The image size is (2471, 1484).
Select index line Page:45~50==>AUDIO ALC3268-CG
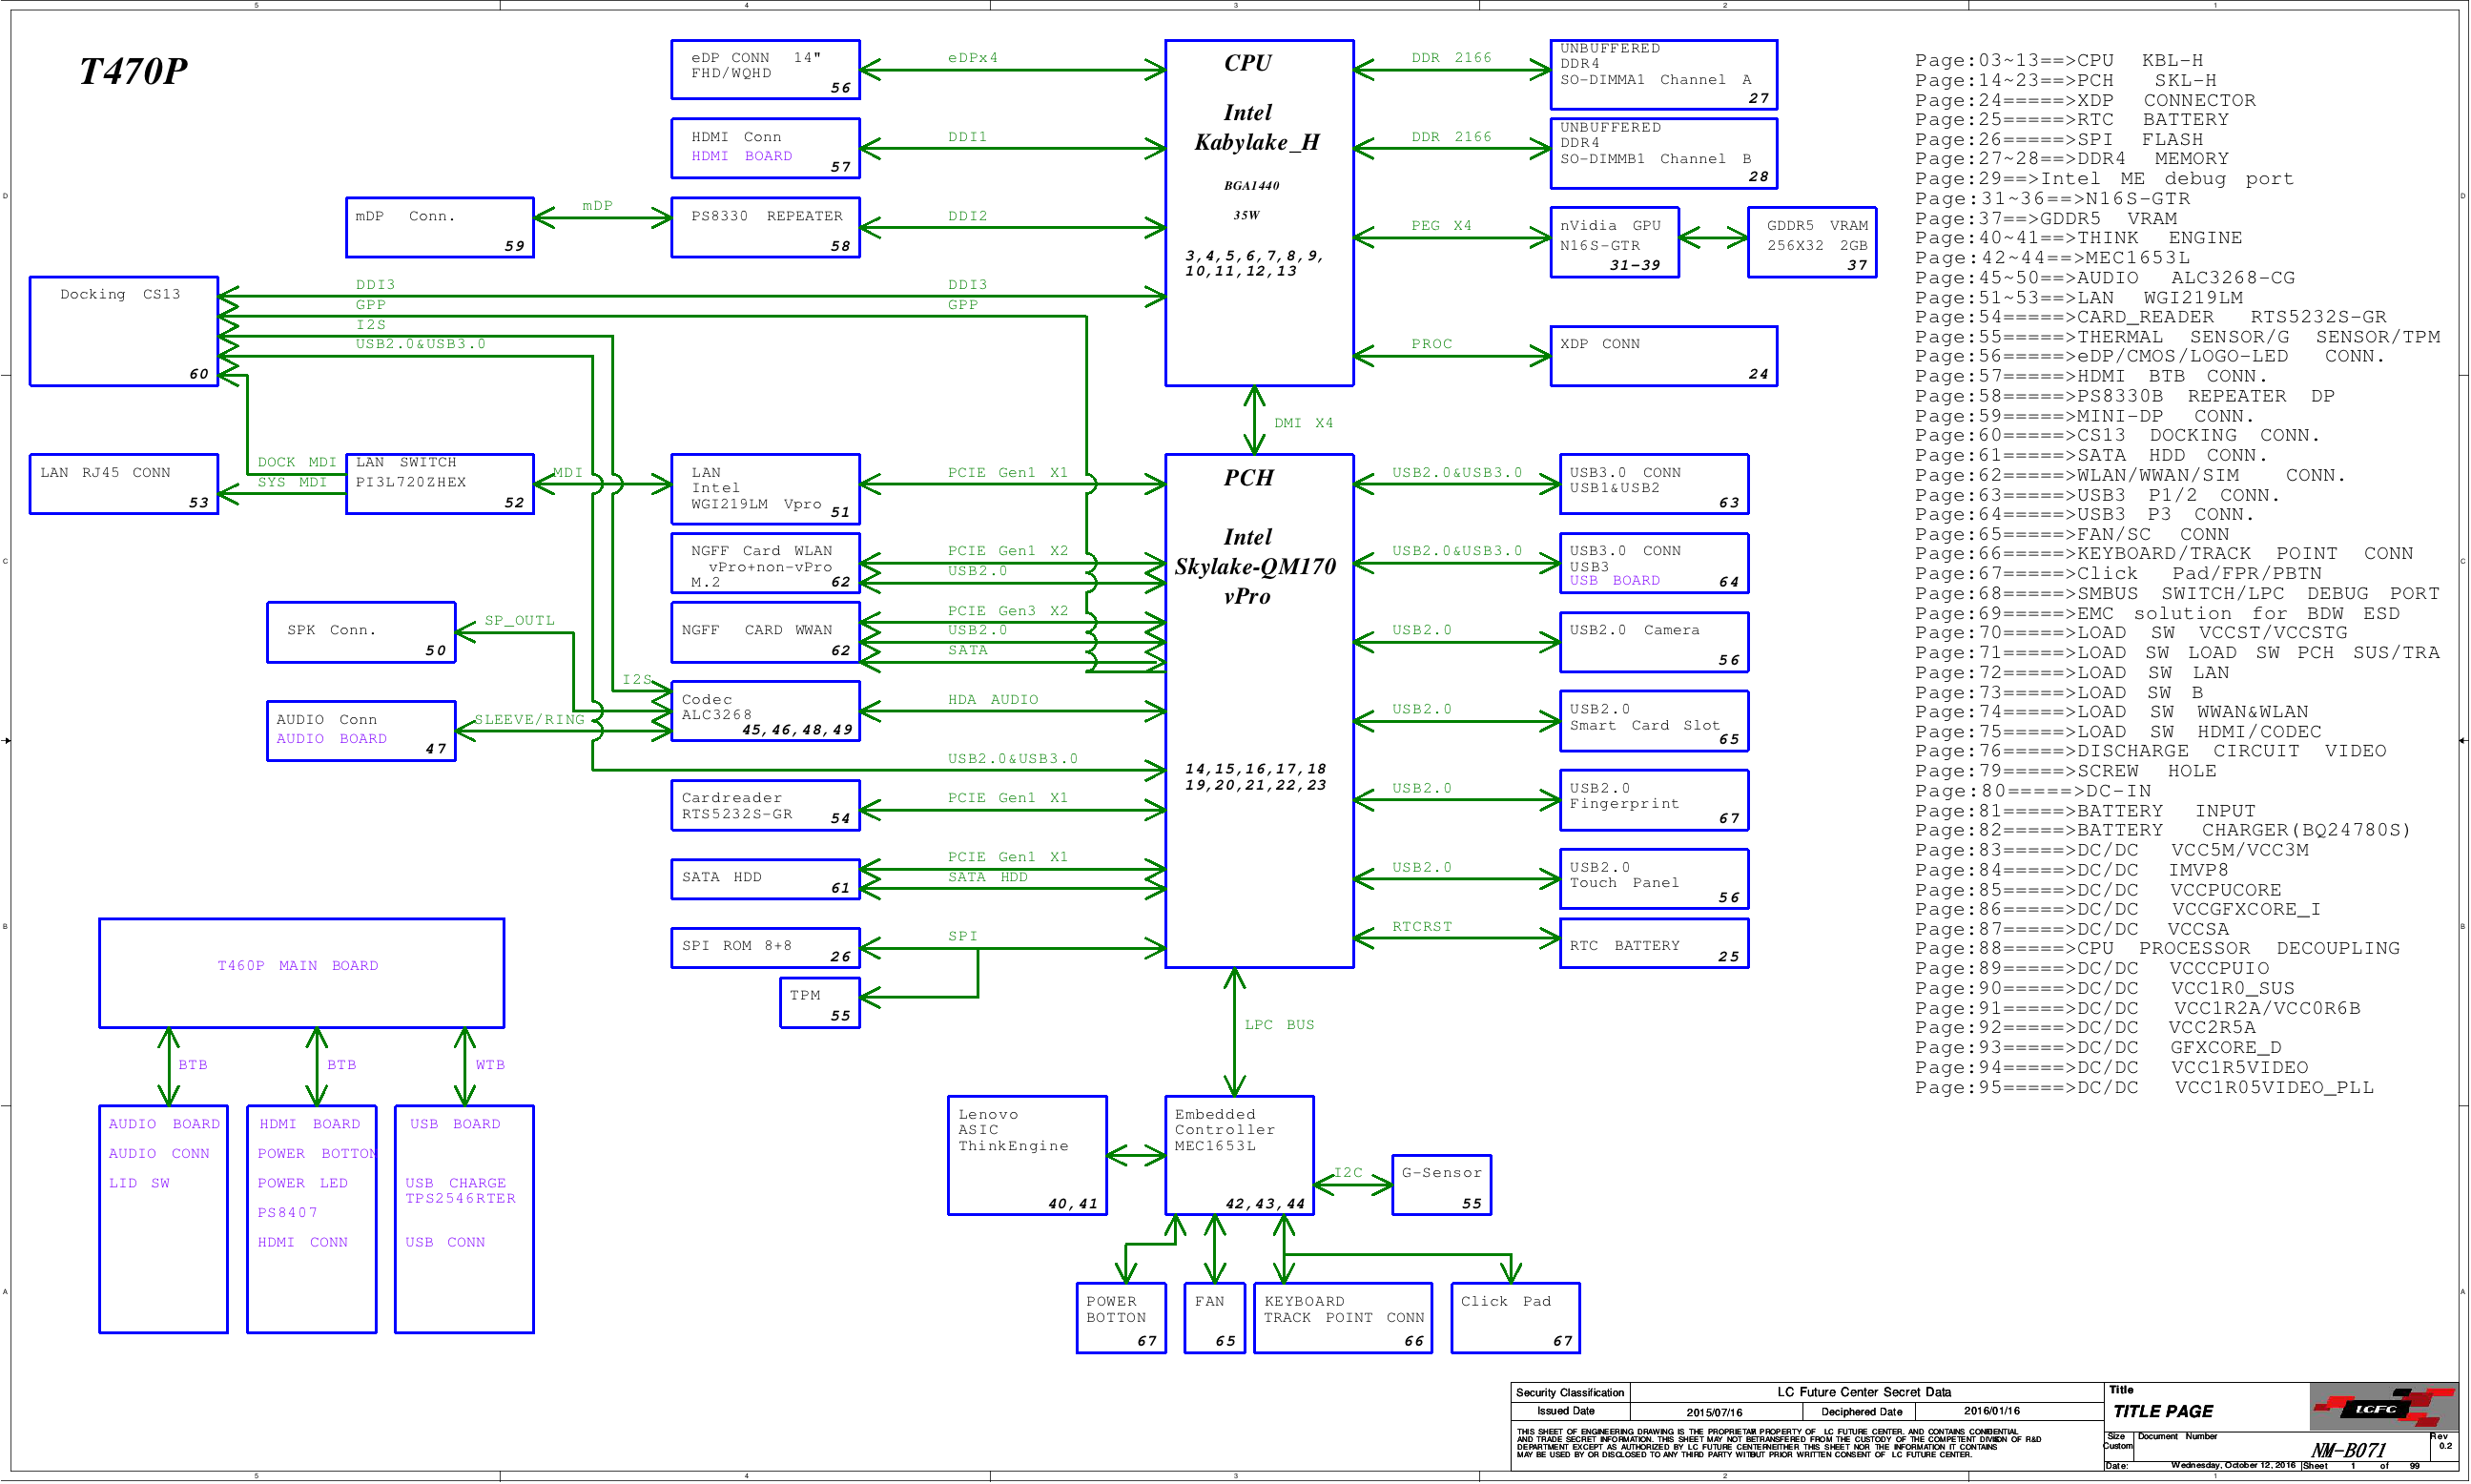[2104, 278]
